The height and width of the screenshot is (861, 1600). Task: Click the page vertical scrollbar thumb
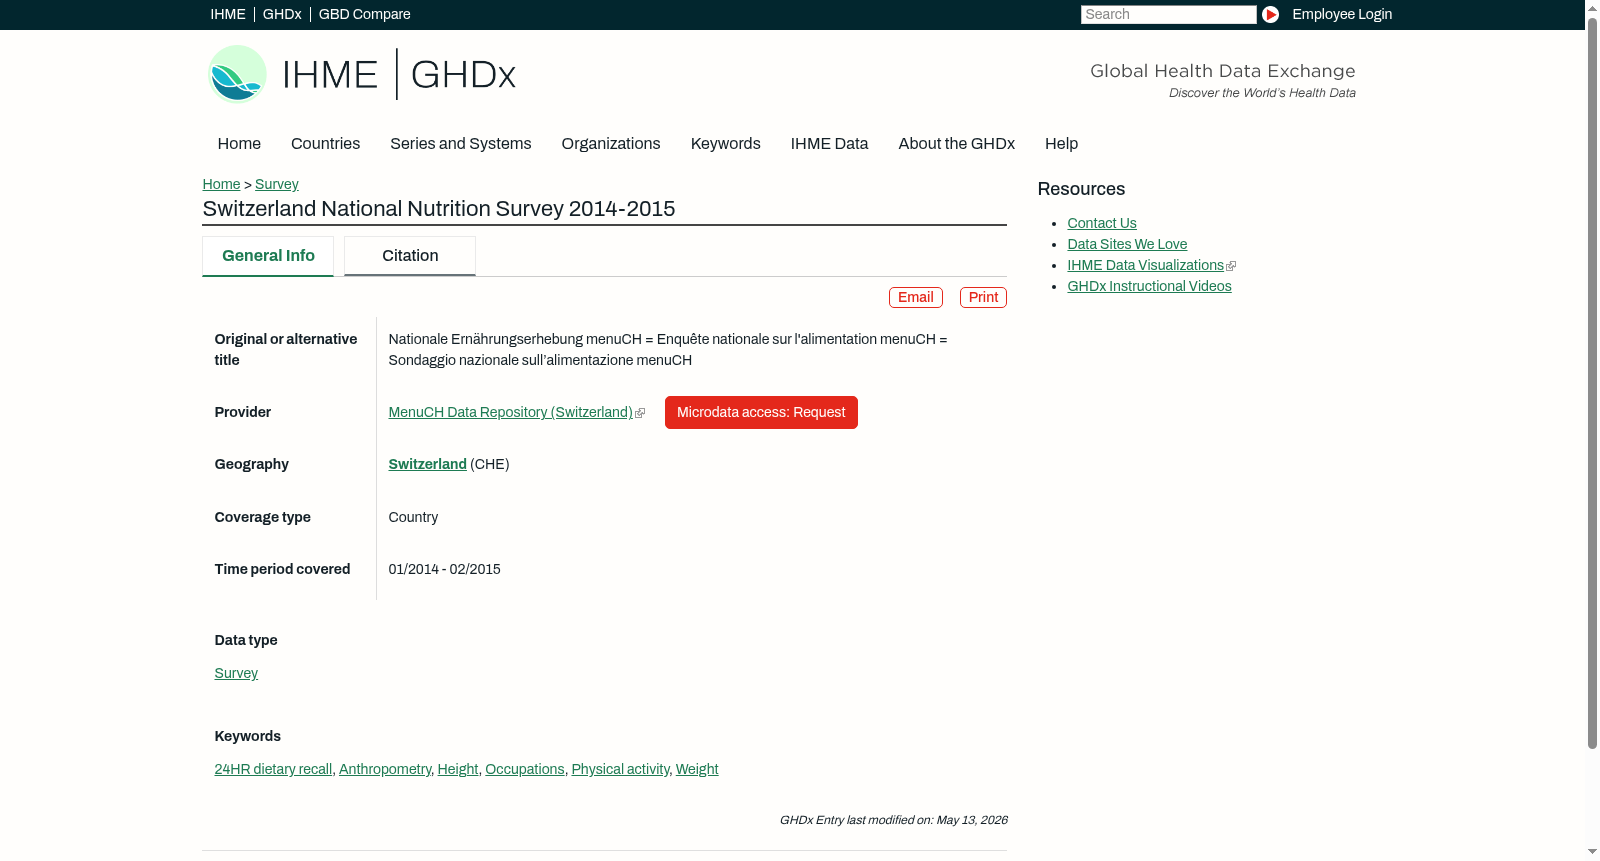(x=1592, y=382)
